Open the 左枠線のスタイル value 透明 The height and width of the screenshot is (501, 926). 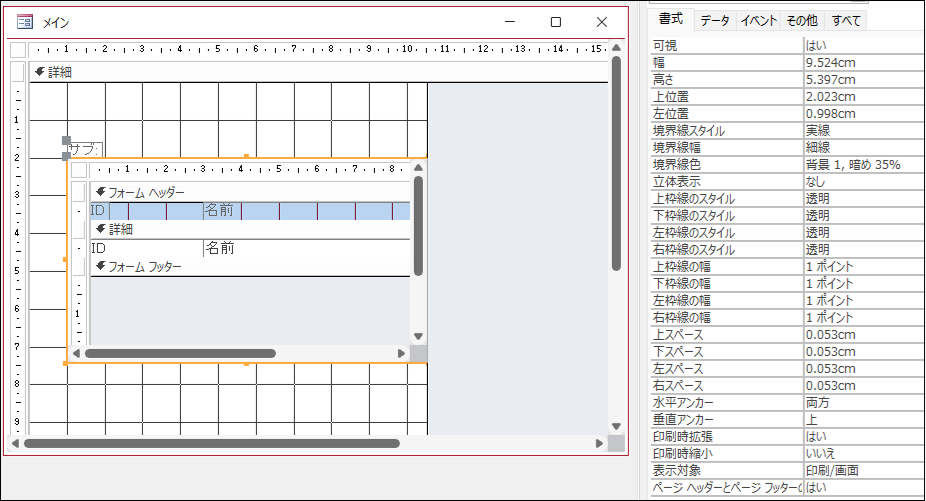[864, 233]
